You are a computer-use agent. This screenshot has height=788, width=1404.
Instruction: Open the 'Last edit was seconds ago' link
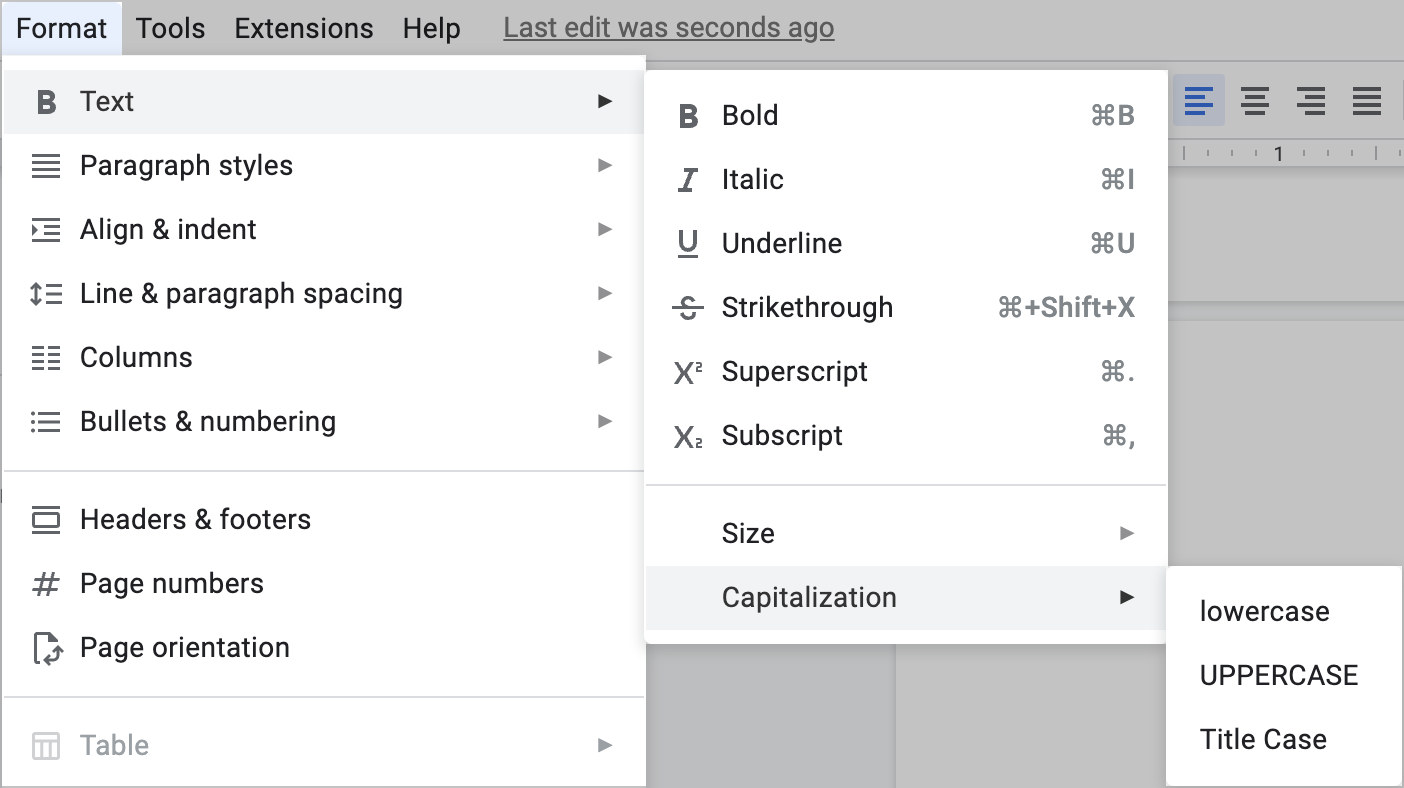tap(668, 28)
